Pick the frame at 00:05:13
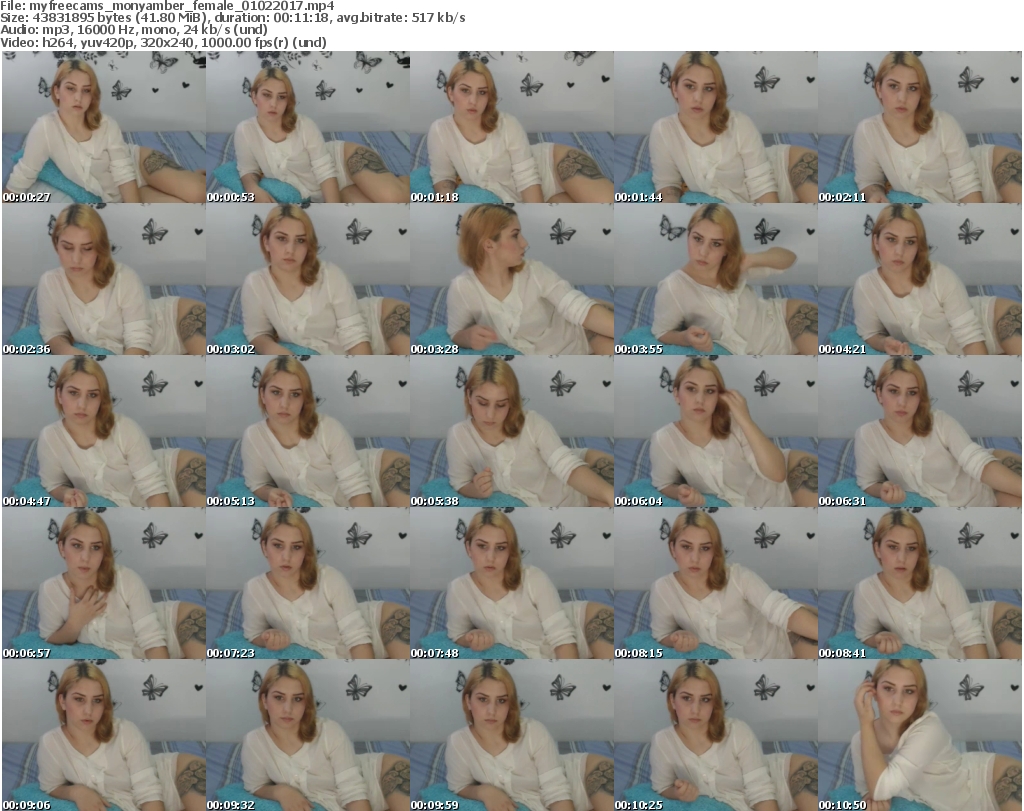This screenshot has width=1024, height=811. 308,431
